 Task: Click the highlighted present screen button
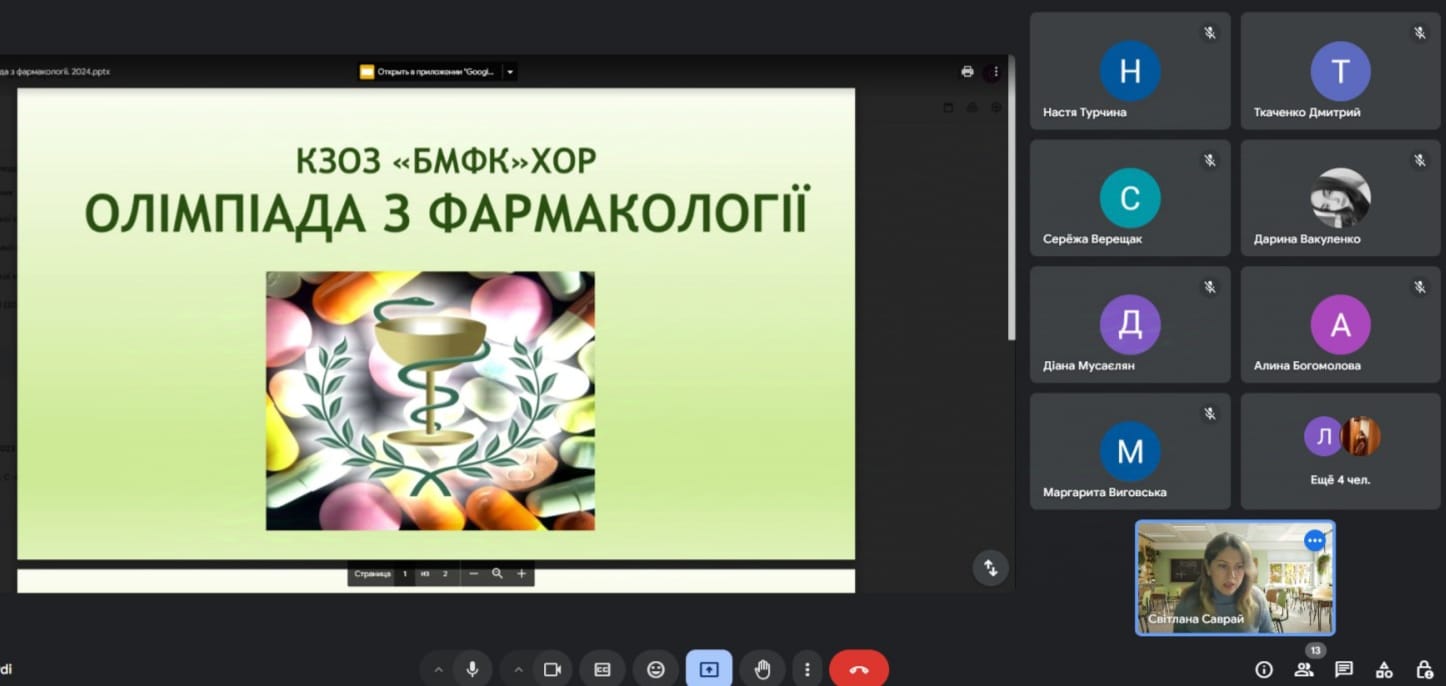click(709, 669)
